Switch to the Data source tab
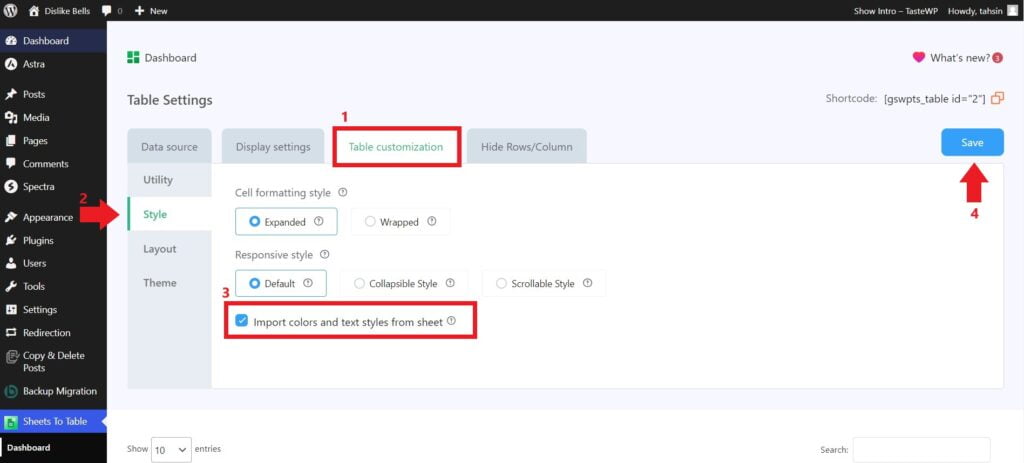This screenshot has width=1024, height=463. pyautogui.click(x=169, y=146)
